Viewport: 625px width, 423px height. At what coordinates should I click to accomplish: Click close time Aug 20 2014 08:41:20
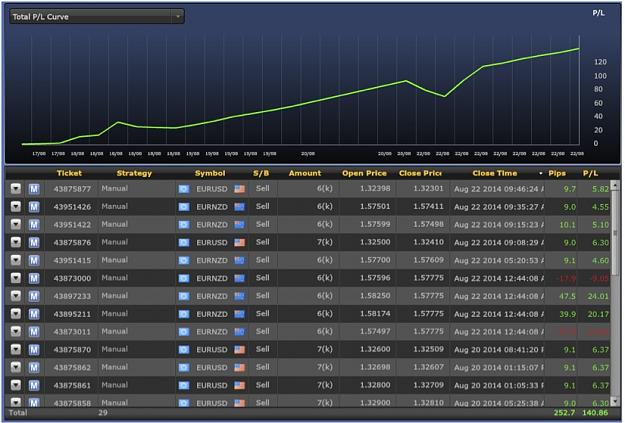pos(499,349)
